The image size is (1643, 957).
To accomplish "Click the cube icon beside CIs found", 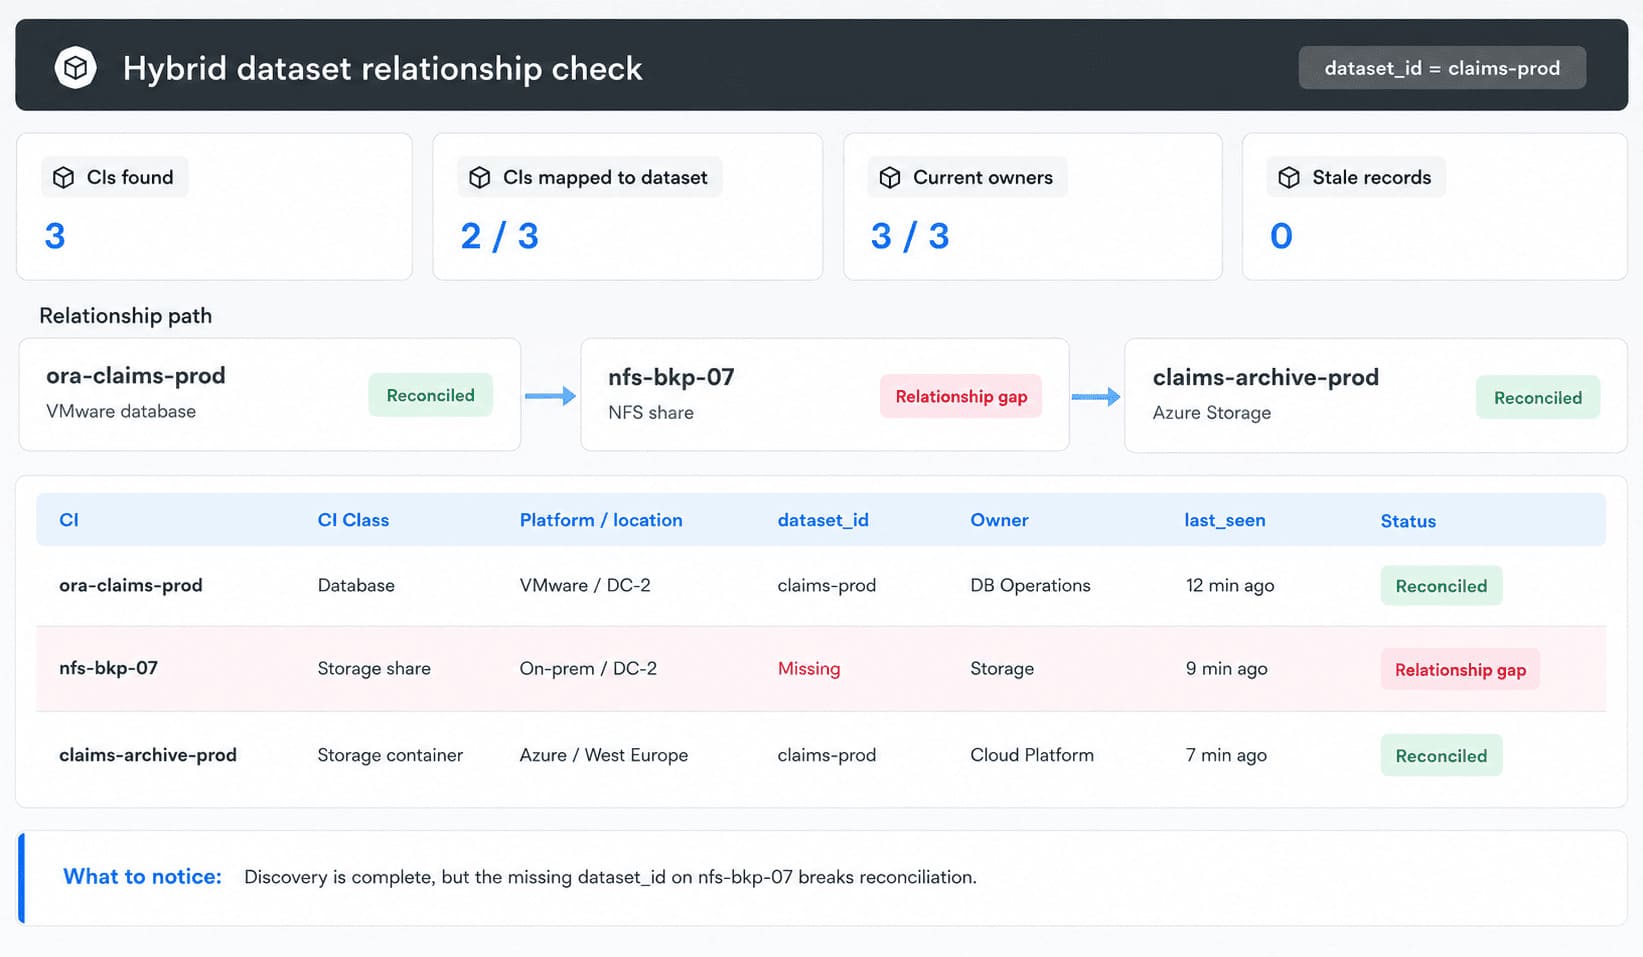I will click(64, 177).
